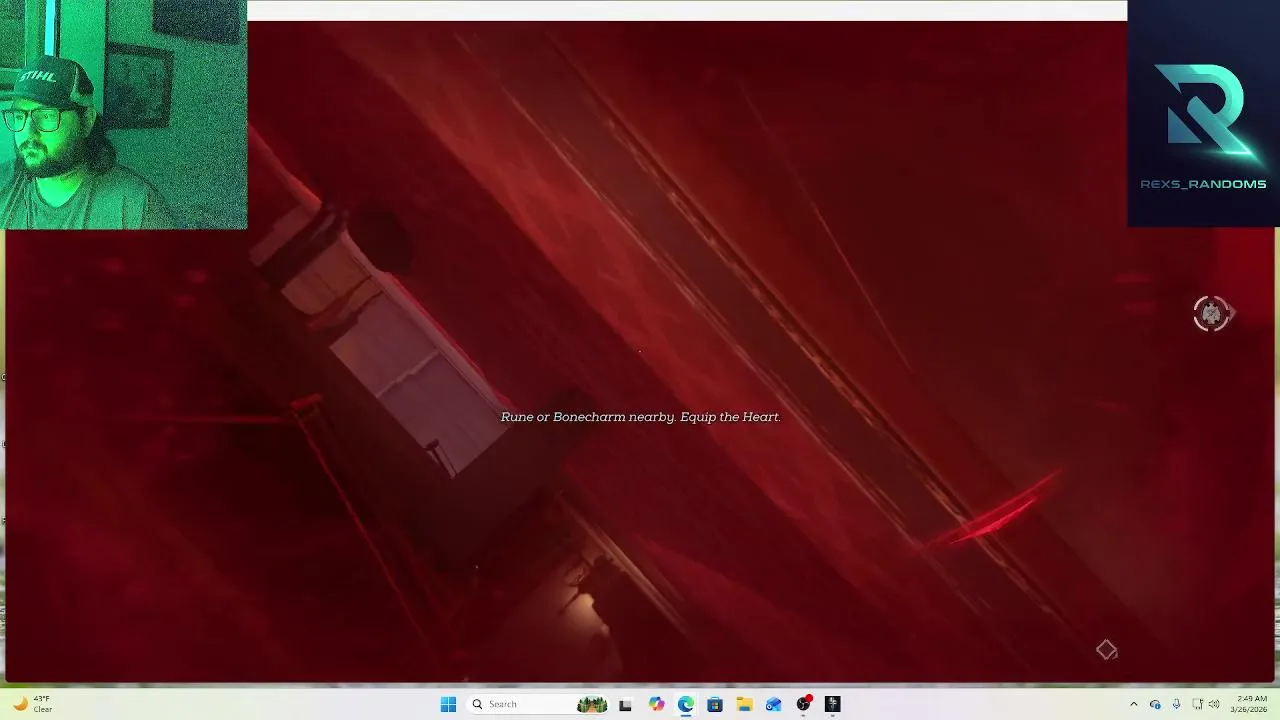Switch to OBS Studio in taskbar
1280x720 pixels.
pyautogui.click(x=803, y=704)
